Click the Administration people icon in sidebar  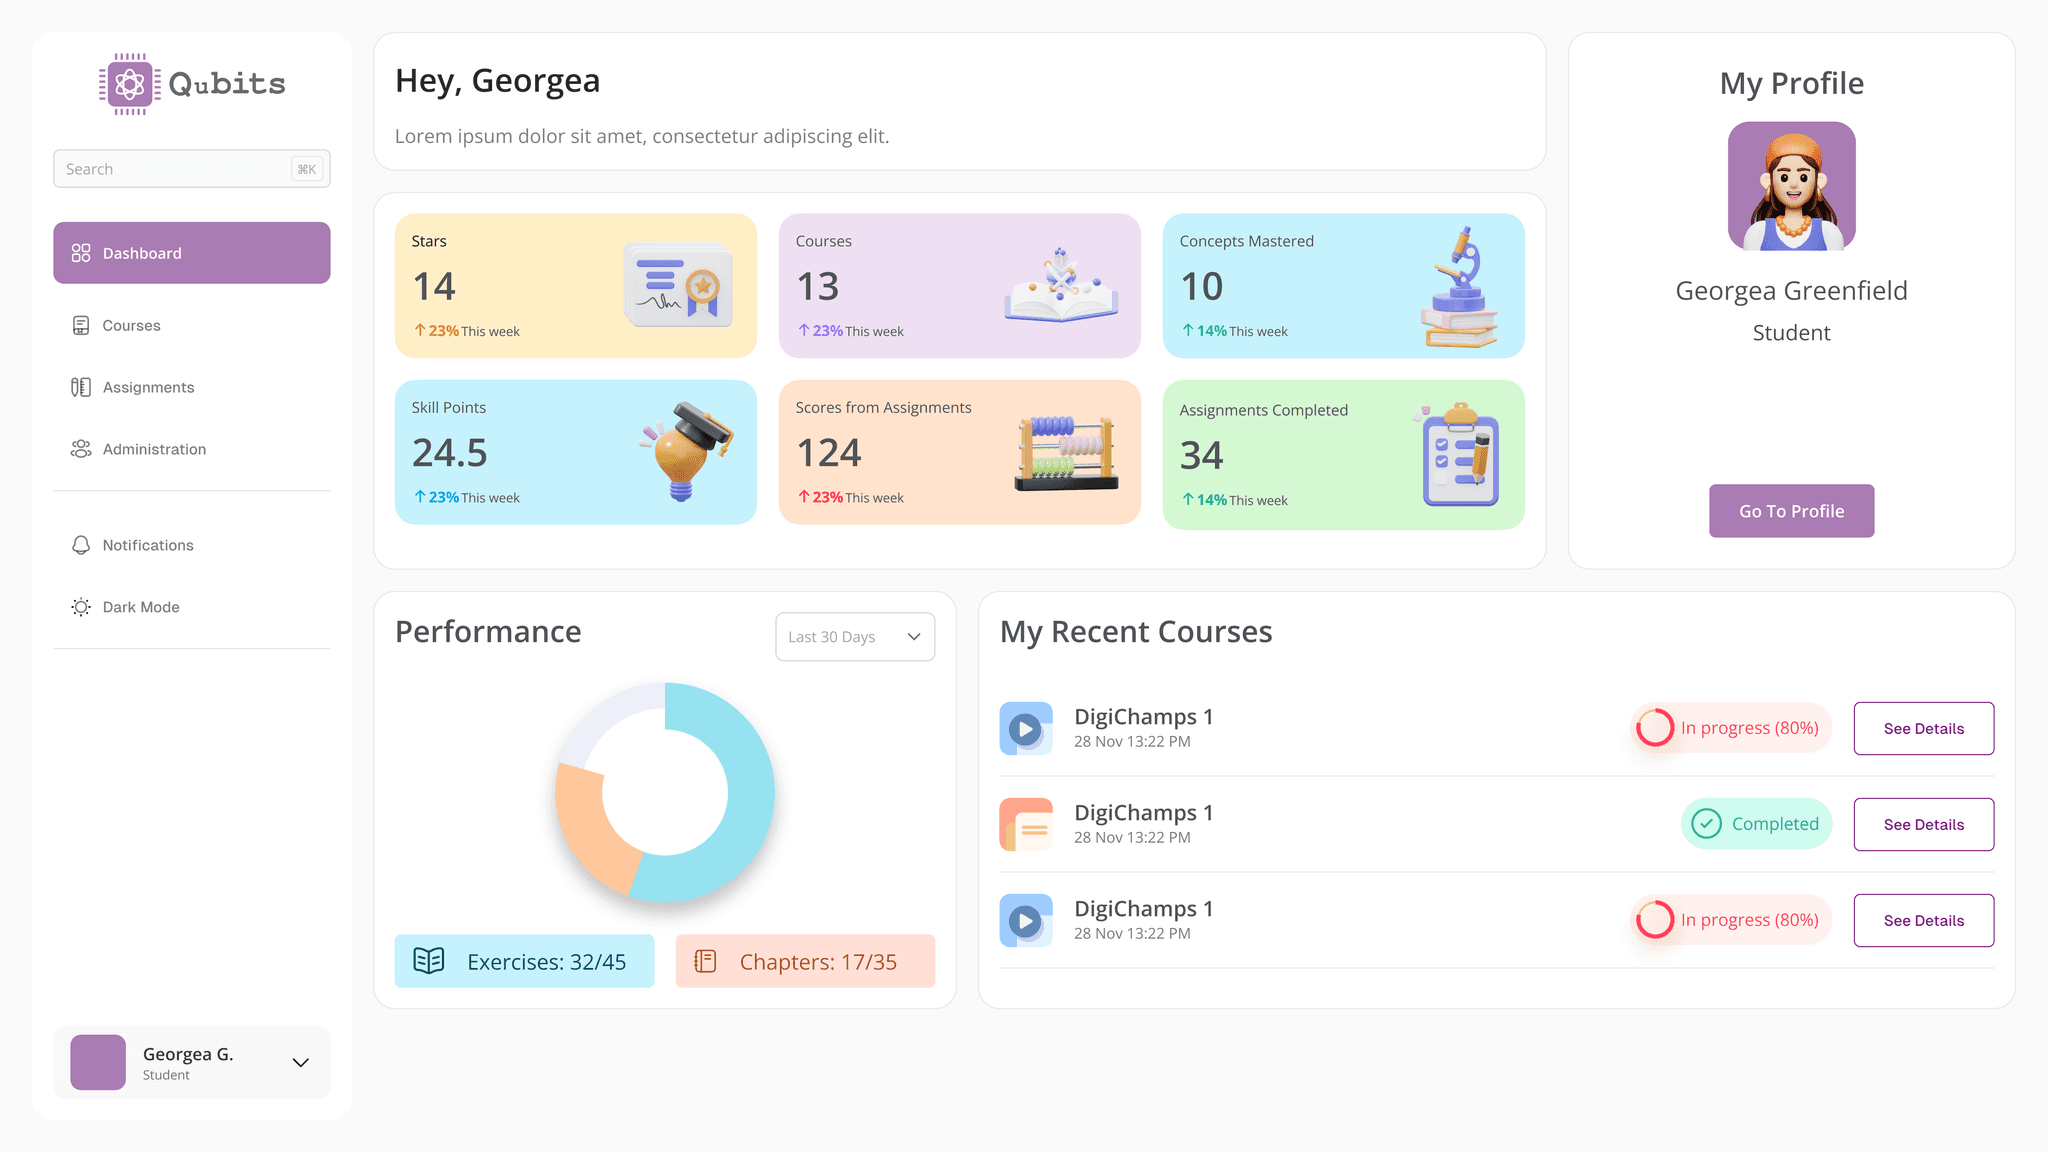81,449
